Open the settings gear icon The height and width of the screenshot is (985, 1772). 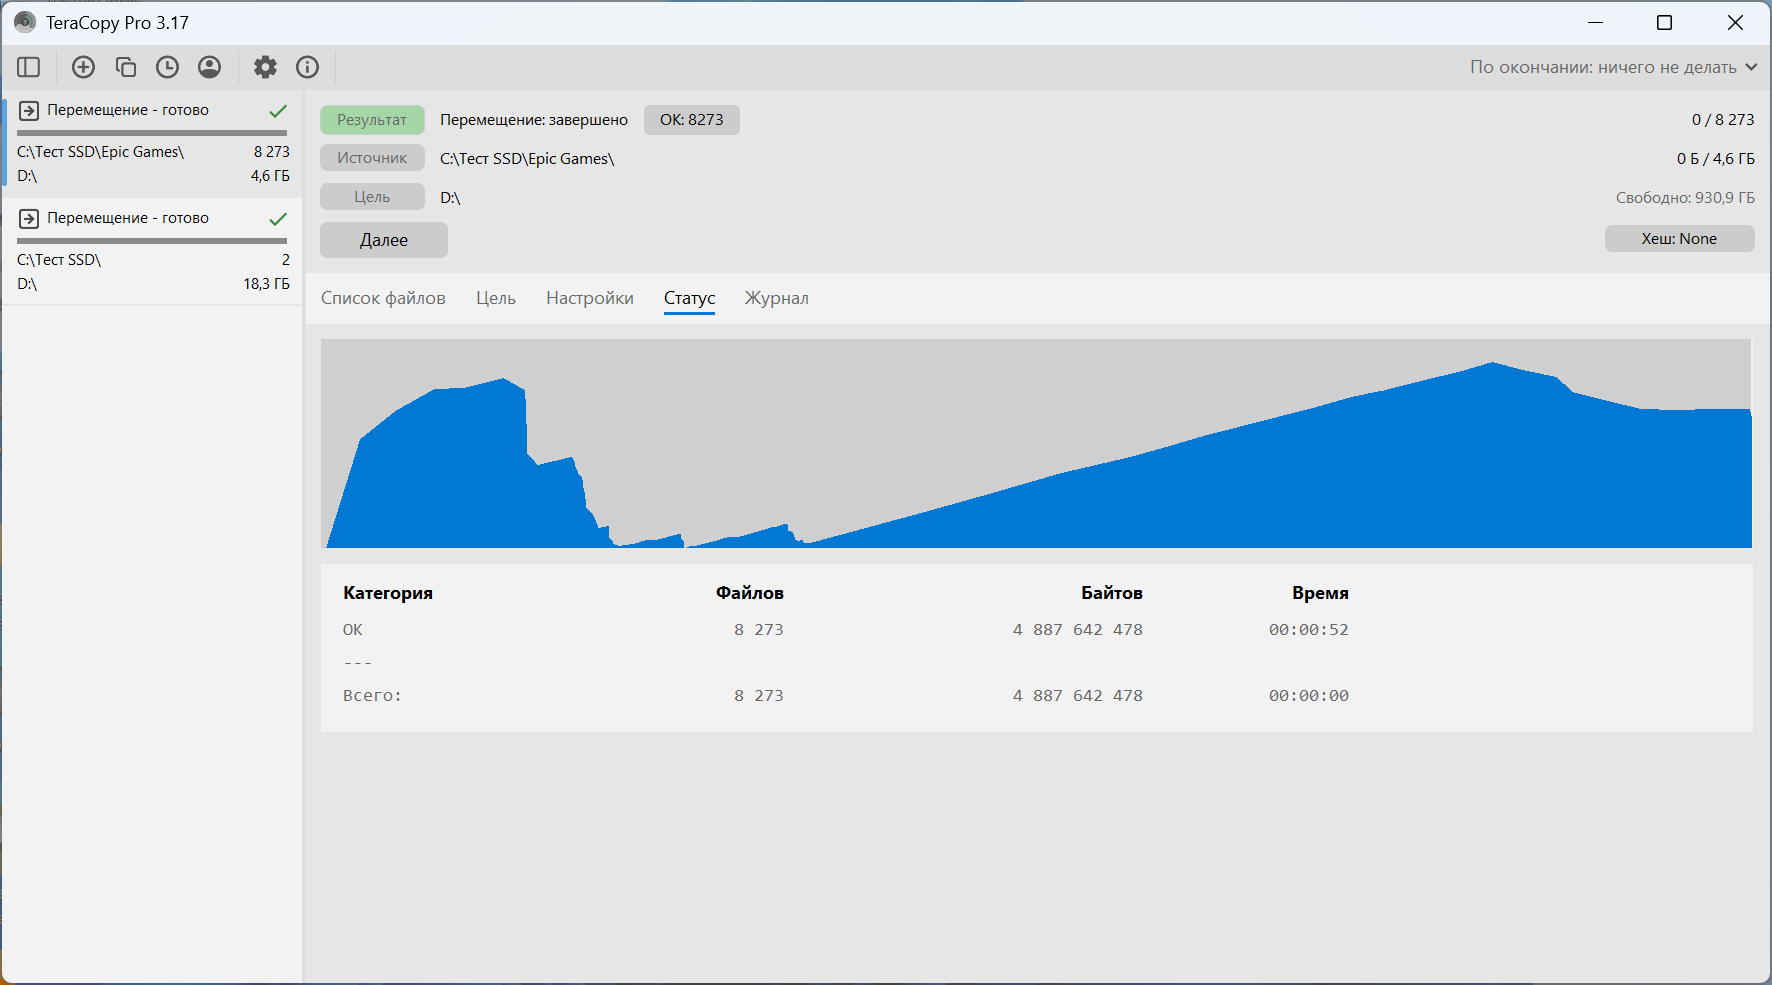pyautogui.click(x=265, y=67)
